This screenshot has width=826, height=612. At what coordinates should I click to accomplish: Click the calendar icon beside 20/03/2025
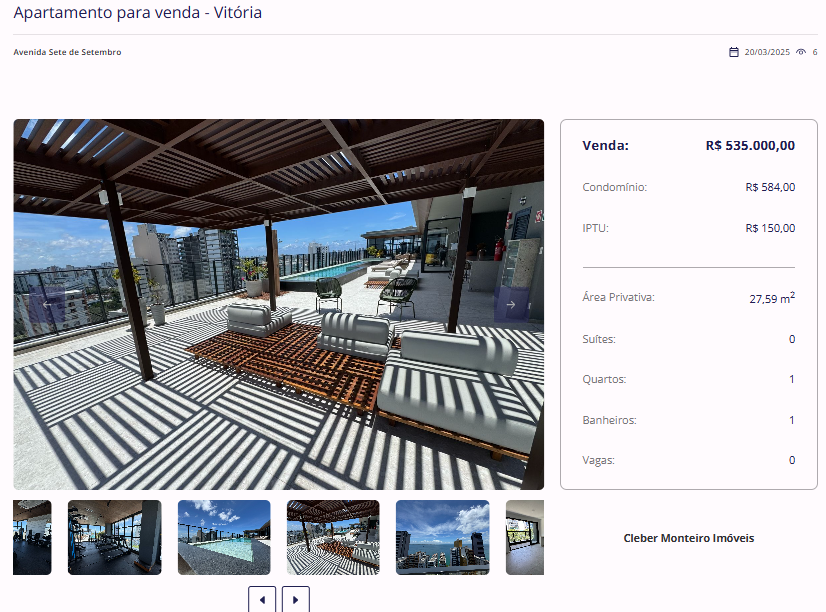[x=734, y=52]
